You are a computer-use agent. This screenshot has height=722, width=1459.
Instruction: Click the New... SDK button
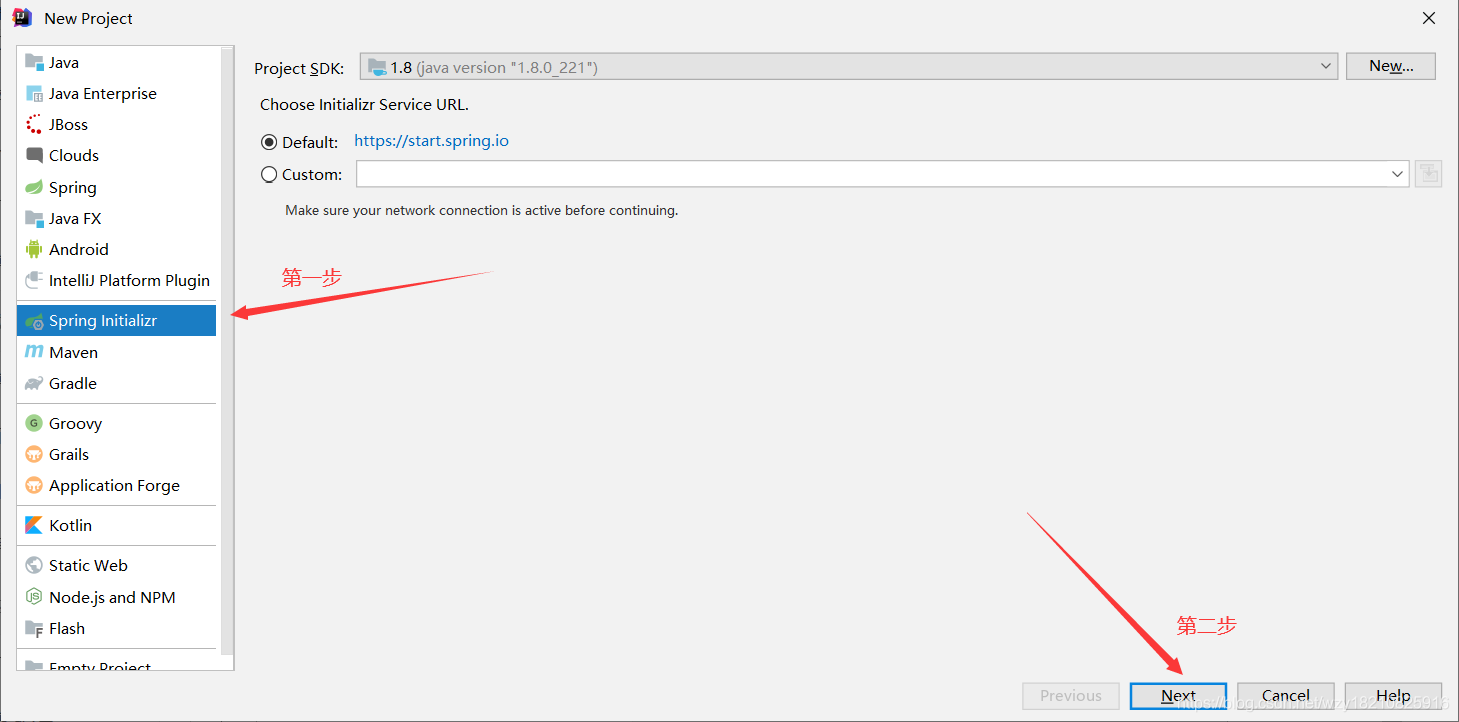point(1391,66)
